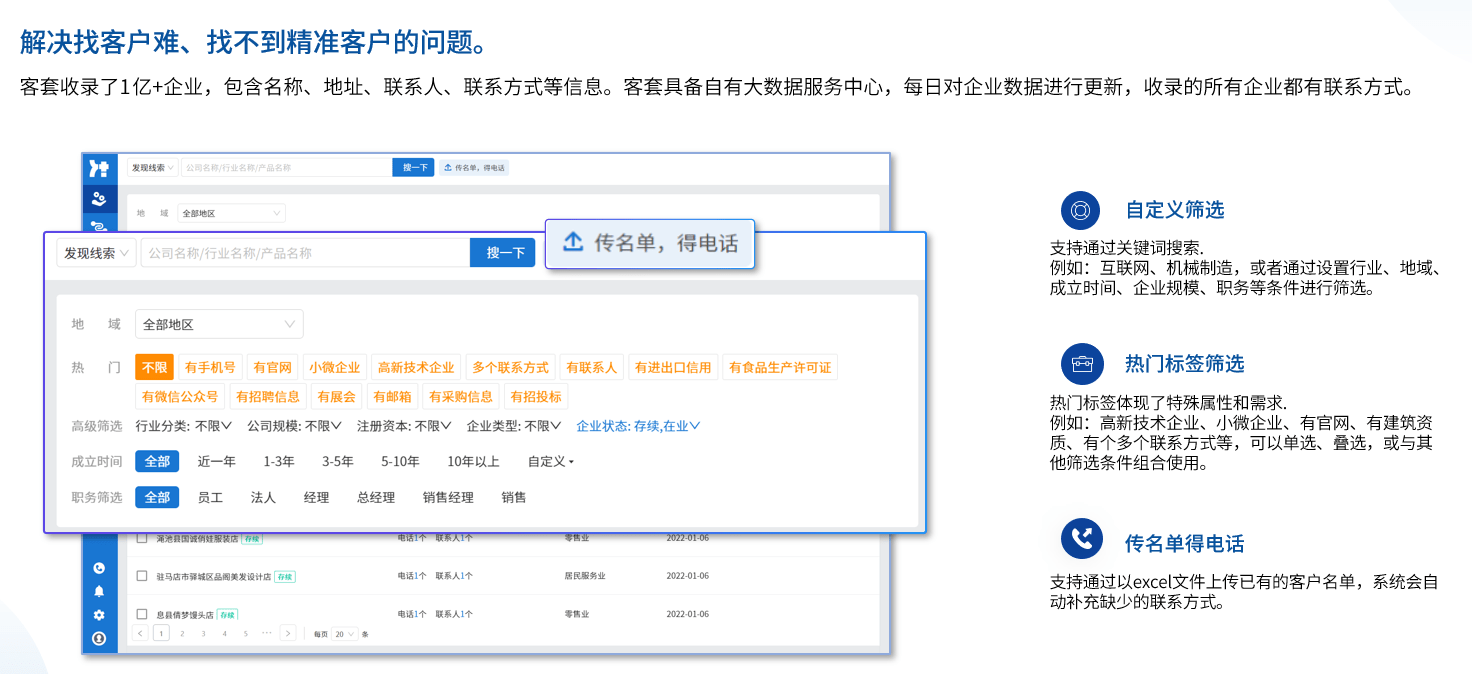Open 全部地区 region dropdown in enlarged panel

(x=219, y=324)
